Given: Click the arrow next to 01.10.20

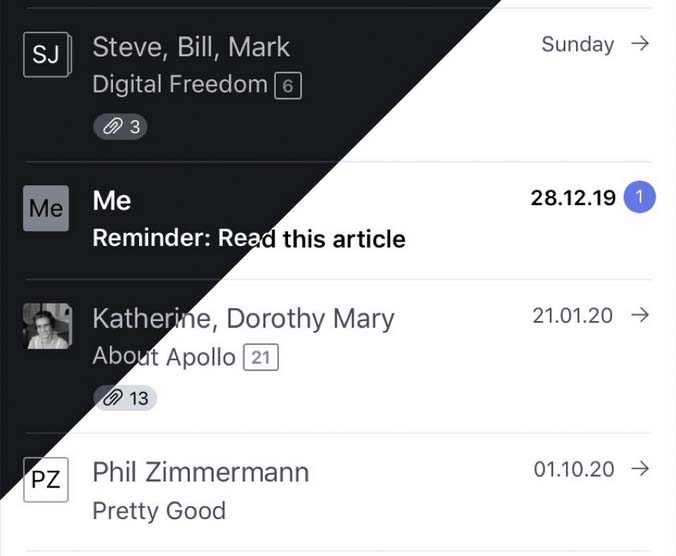Looking at the screenshot, I should tap(640, 469).
